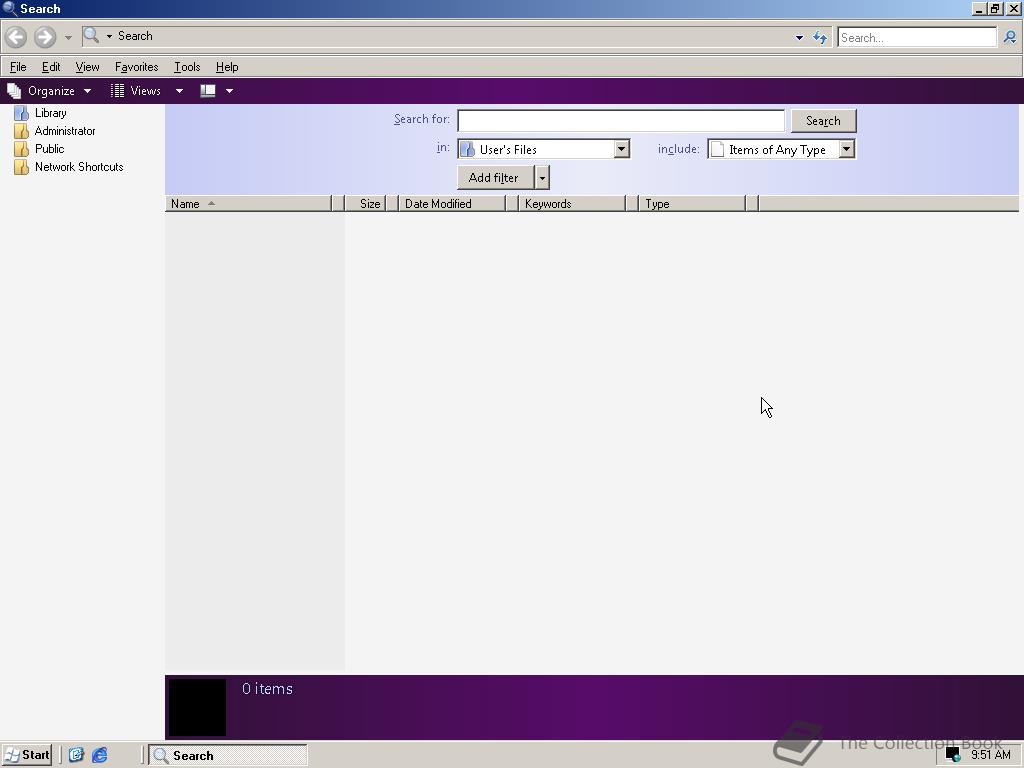This screenshot has height=768, width=1024.
Task: Open the Tools menu
Action: 187,67
